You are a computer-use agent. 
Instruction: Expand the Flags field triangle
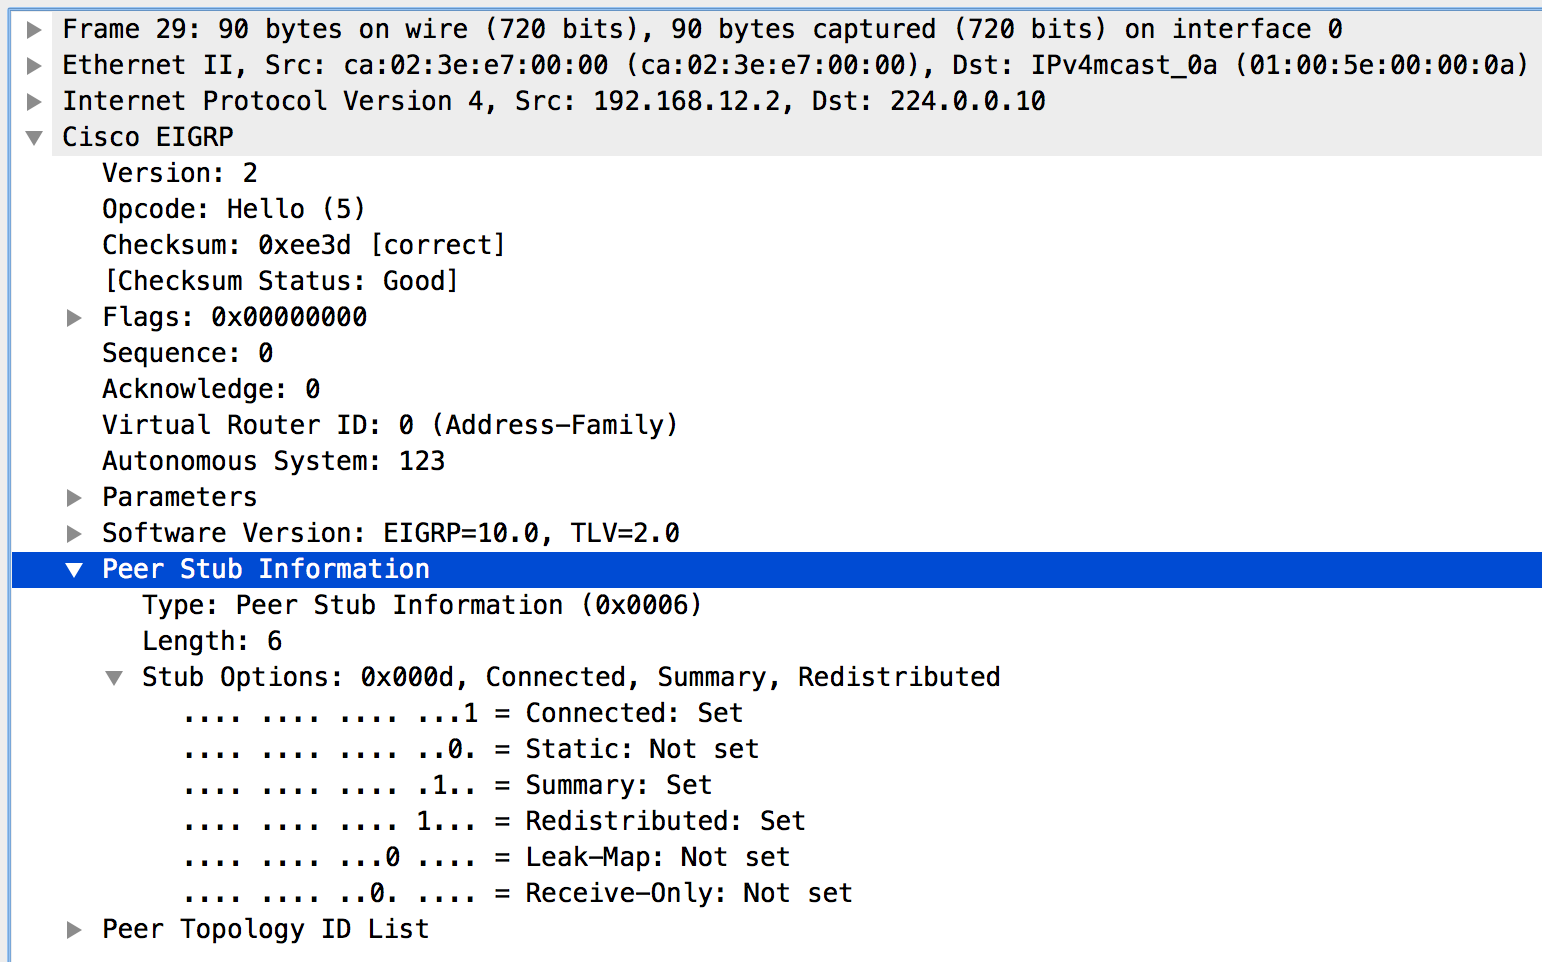click(x=74, y=318)
